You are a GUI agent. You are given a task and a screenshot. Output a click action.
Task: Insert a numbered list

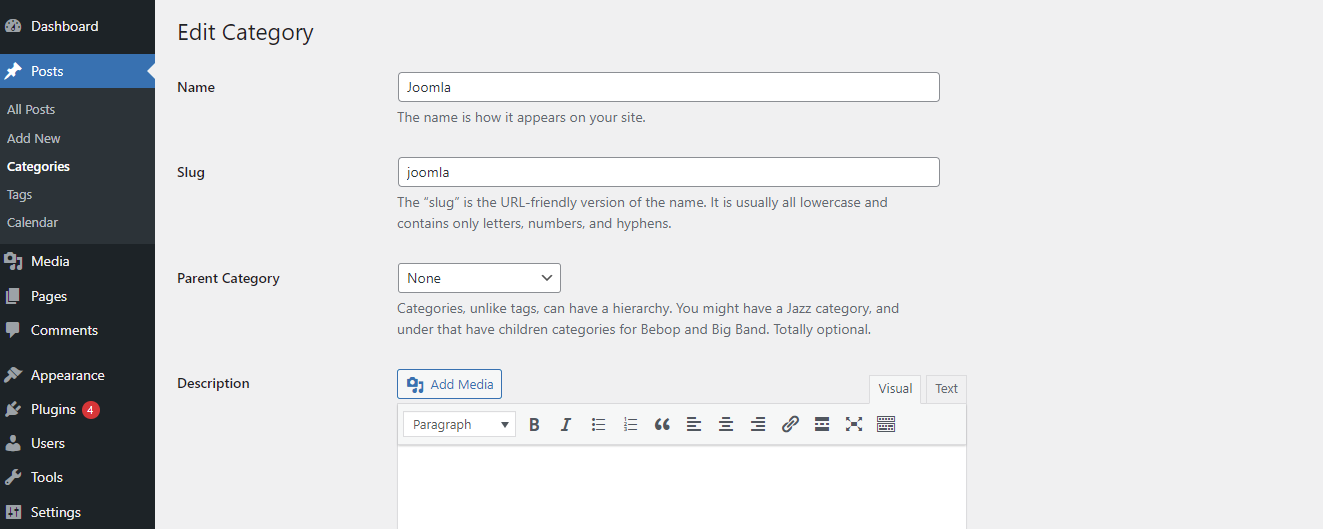[x=630, y=424]
